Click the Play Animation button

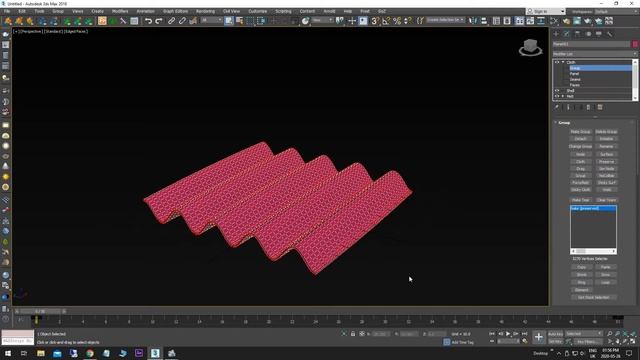[508, 334]
